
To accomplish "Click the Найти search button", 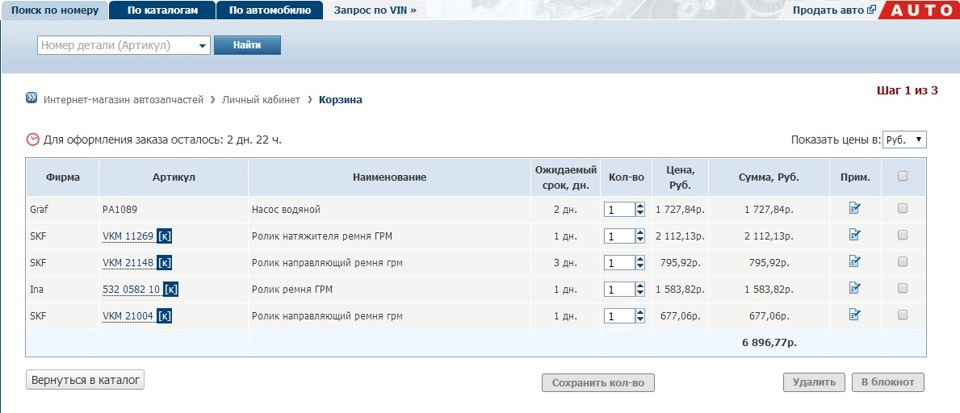I will [x=247, y=45].
